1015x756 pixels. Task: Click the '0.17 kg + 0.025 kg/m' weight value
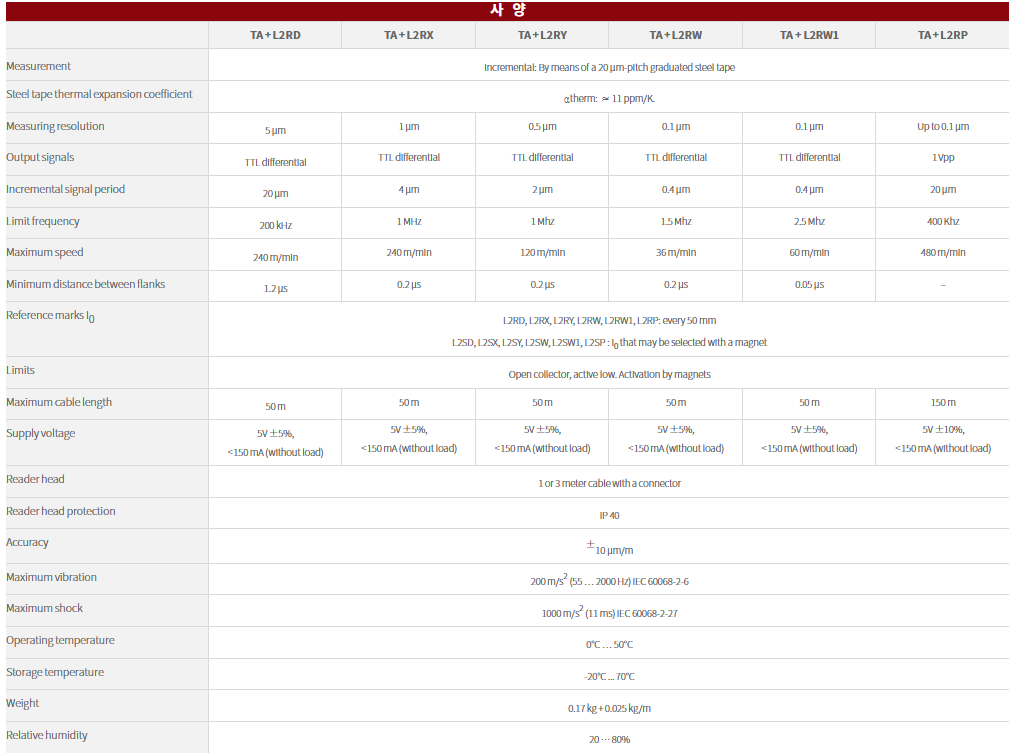pyautogui.click(x=609, y=708)
